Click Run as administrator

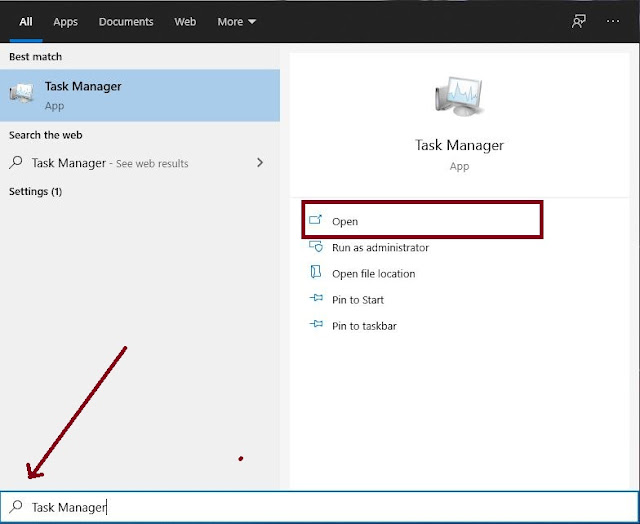click(x=380, y=248)
